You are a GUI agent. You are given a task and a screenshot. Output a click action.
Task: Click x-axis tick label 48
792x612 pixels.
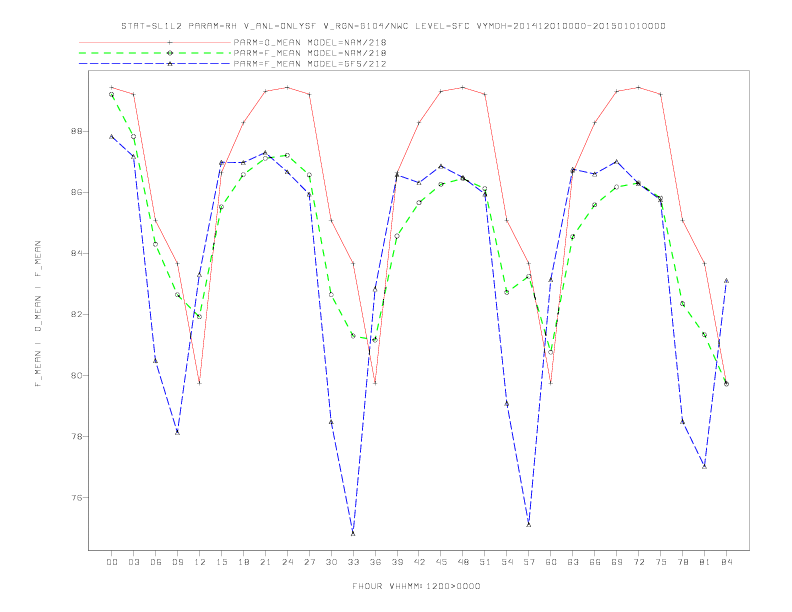(x=463, y=562)
